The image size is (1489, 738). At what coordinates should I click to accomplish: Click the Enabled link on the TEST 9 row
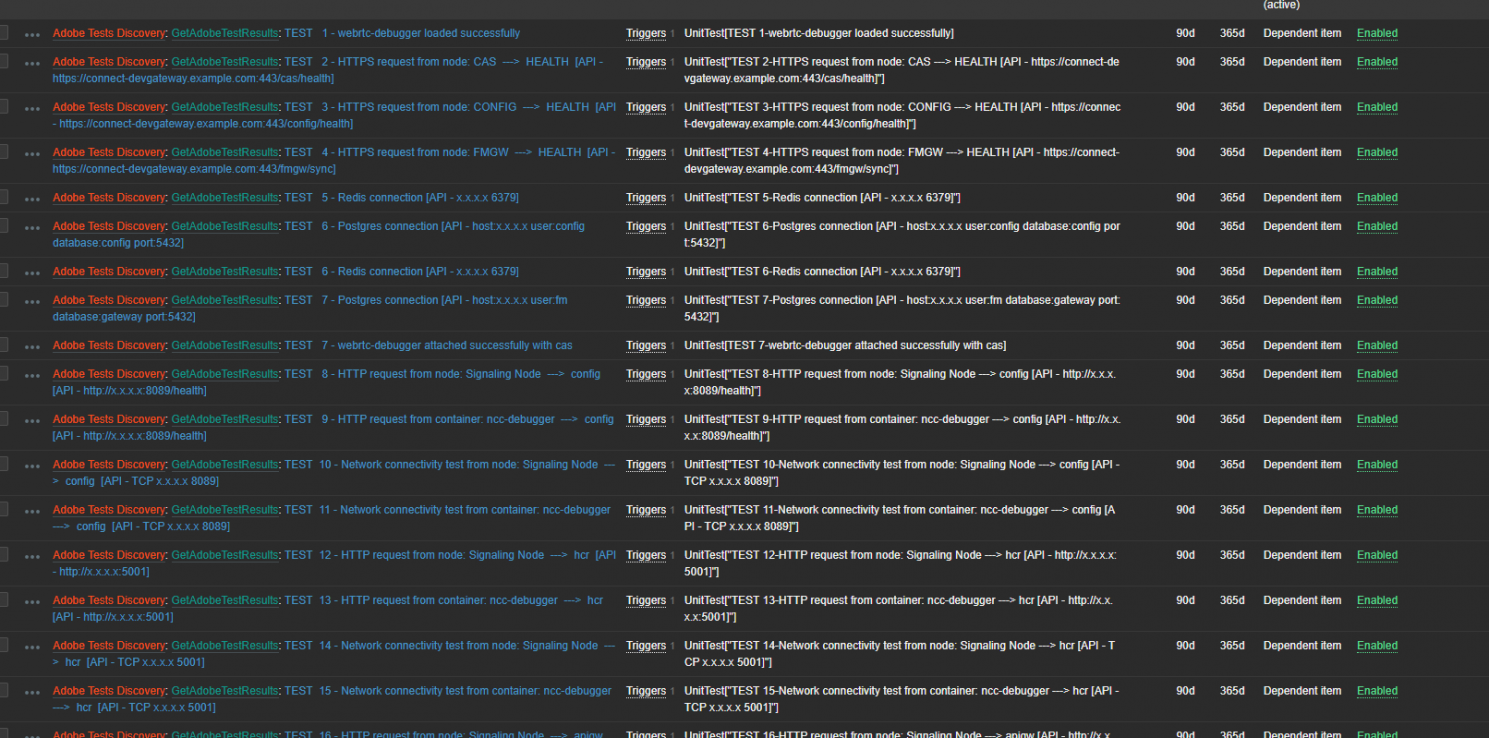click(1377, 419)
